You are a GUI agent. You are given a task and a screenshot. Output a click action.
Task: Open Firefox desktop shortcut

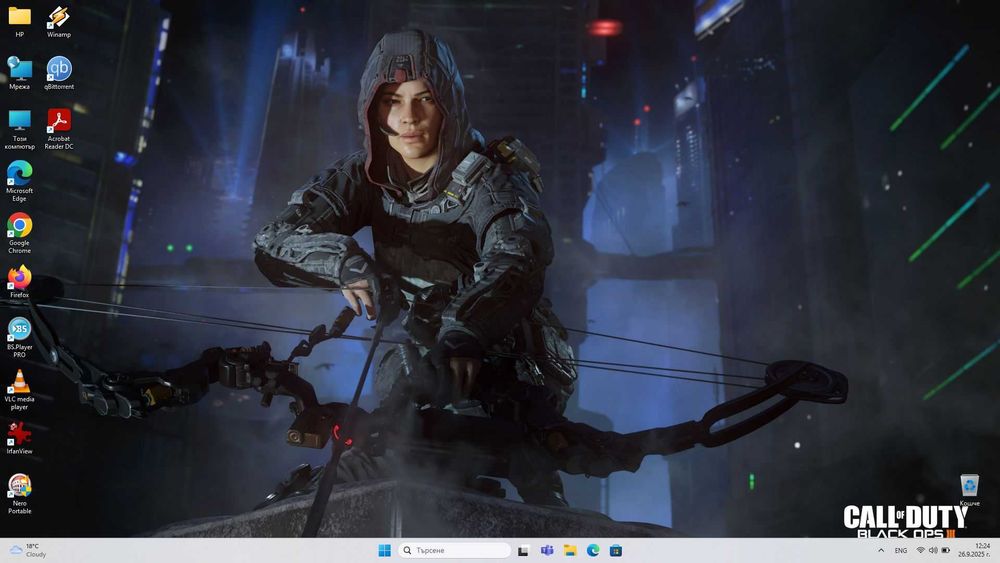pyautogui.click(x=19, y=277)
